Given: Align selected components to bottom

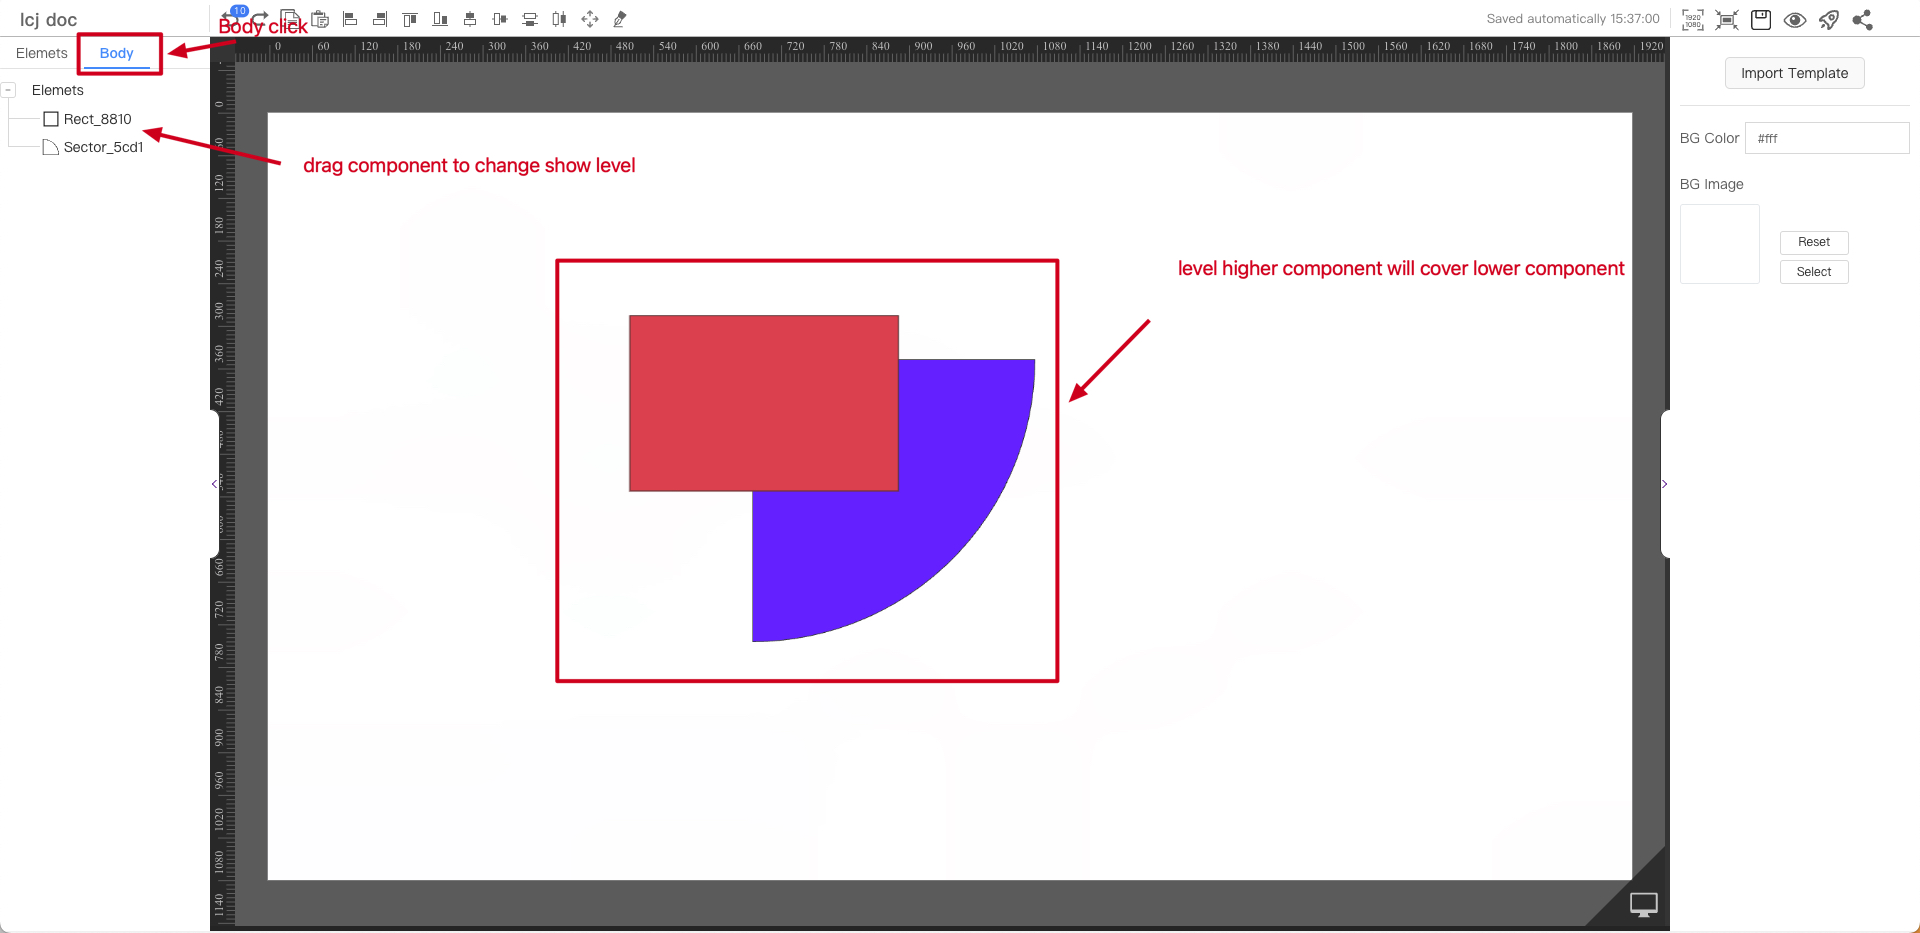Looking at the screenshot, I should click(x=440, y=19).
